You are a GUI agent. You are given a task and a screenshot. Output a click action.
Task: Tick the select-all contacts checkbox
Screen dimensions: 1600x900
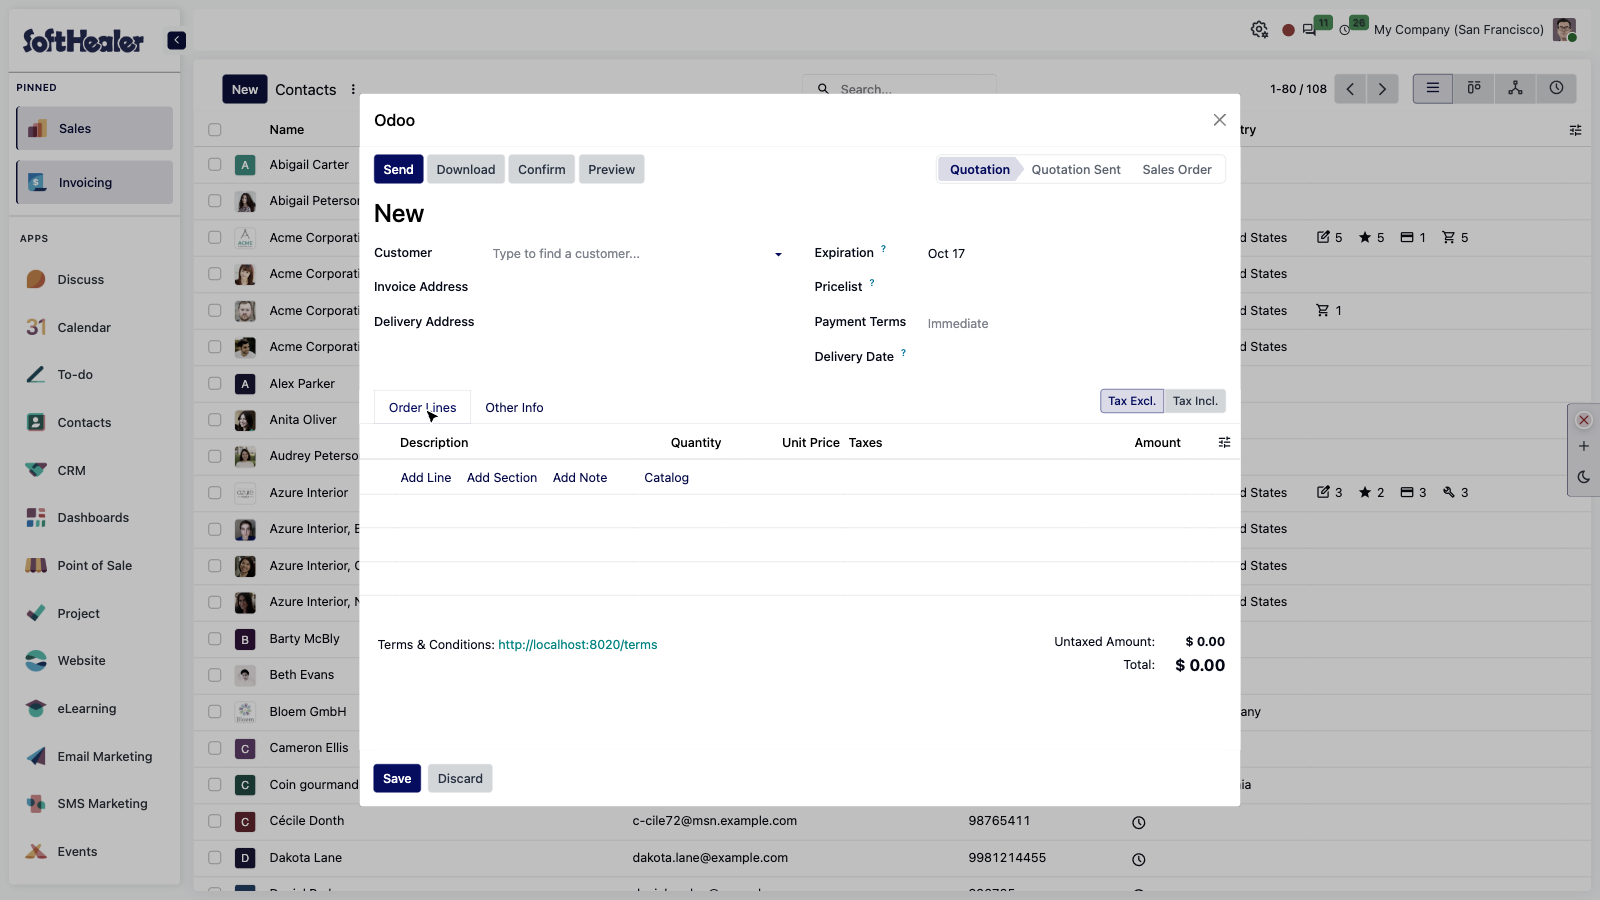click(x=215, y=130)
